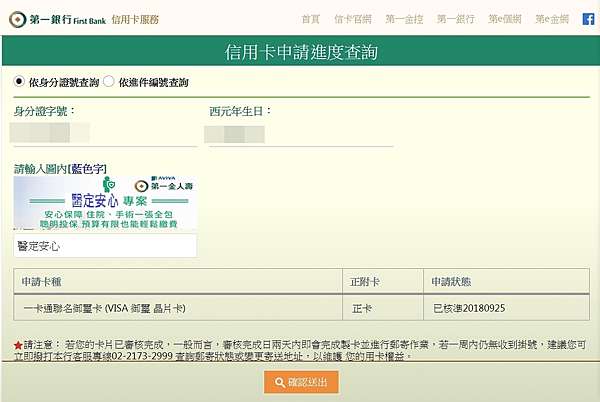The height and width of the screenshot is (402, 600).
Task: Select the 一卡通聯名御璽卡 card type cell
Action: [178, 308]
